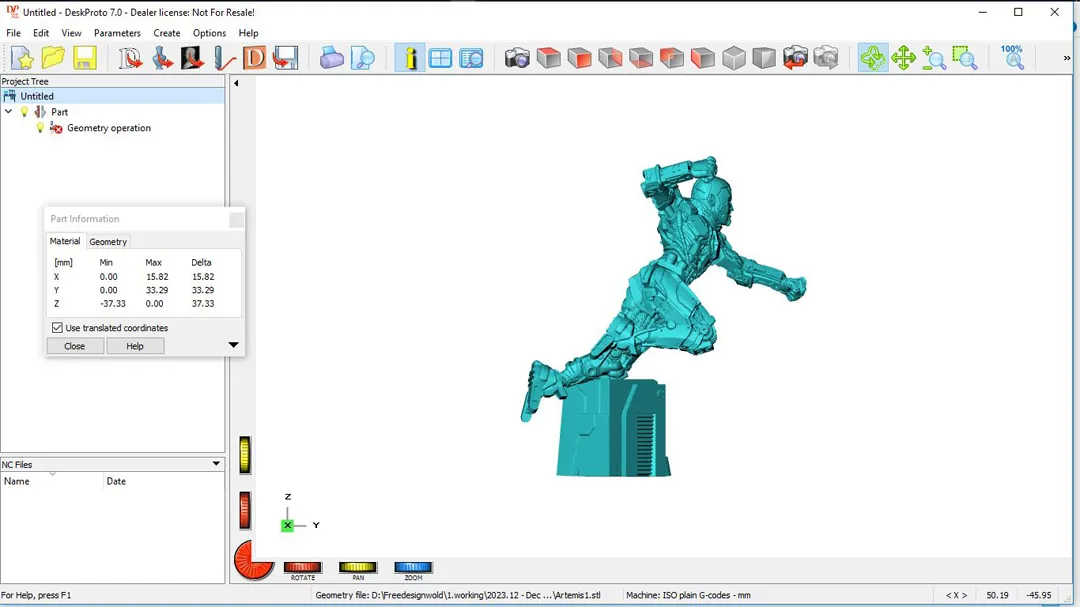Click Close button in Part Information
This screenshot has width=1080, height=607.
(x=74, y=346)
